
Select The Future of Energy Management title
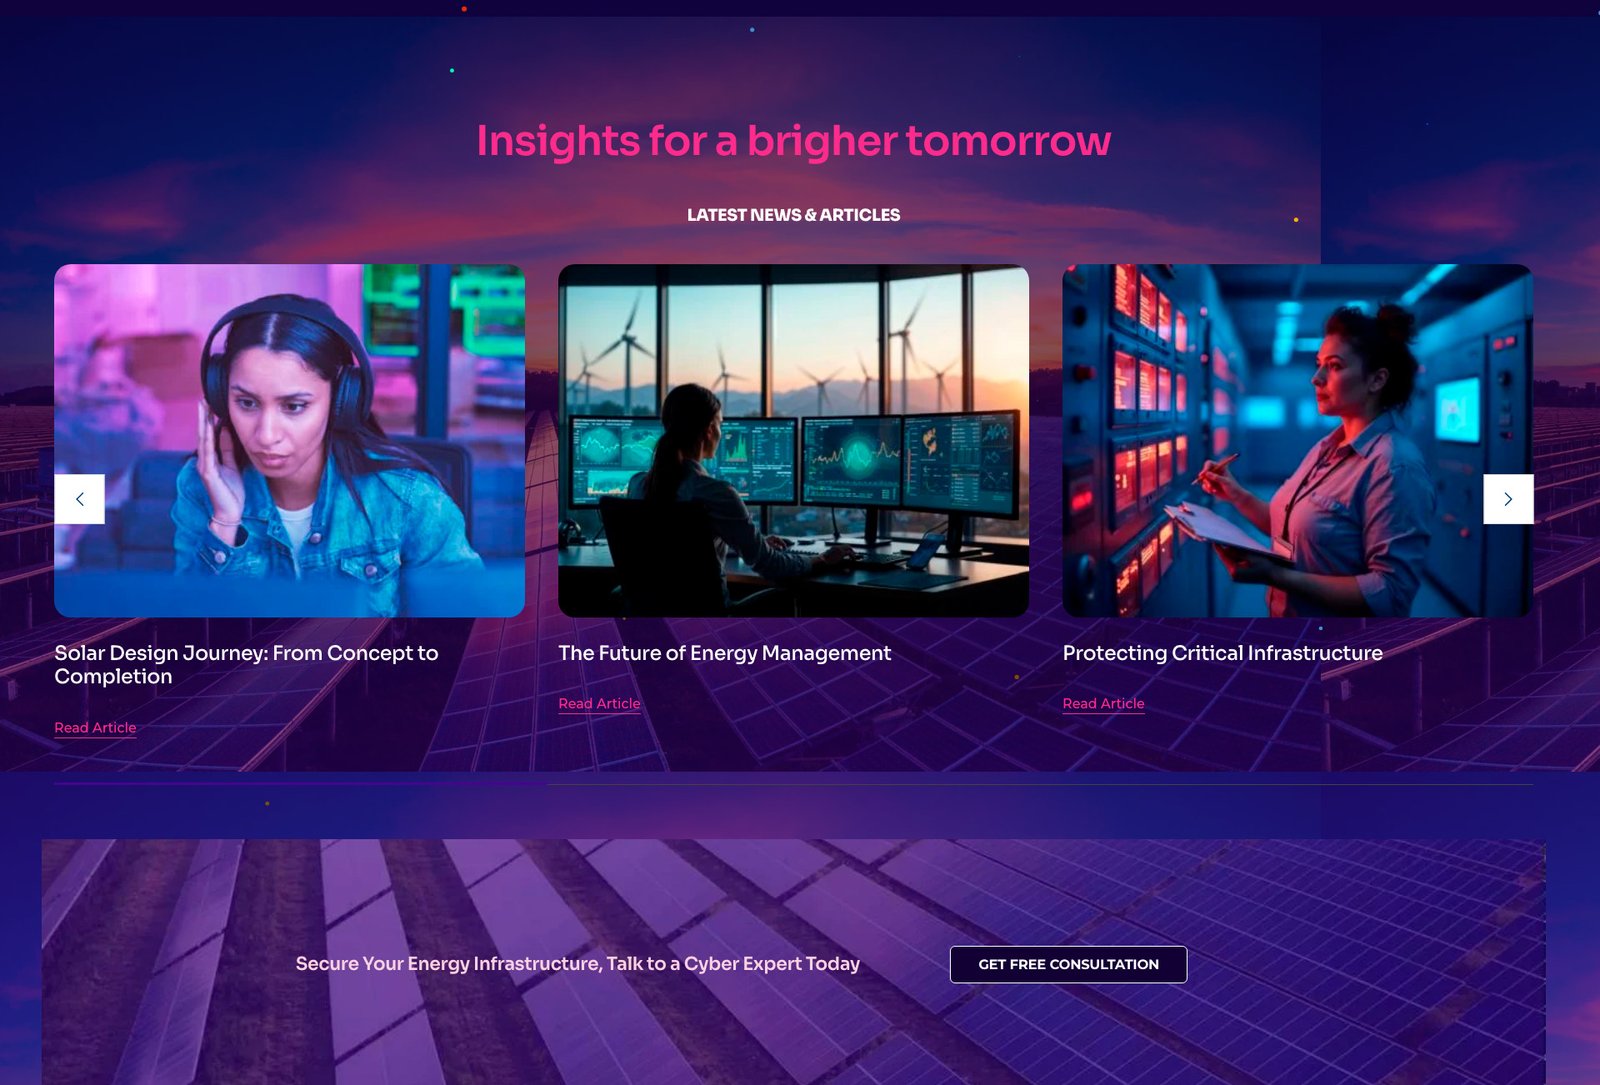pos(724,653)
